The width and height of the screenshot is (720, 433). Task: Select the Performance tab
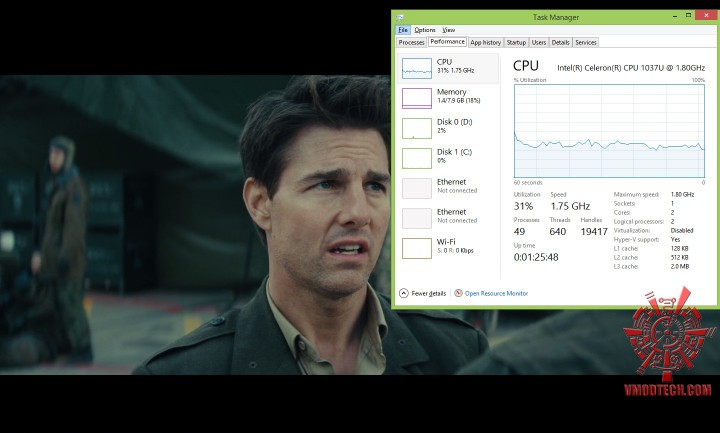[447, 42]
